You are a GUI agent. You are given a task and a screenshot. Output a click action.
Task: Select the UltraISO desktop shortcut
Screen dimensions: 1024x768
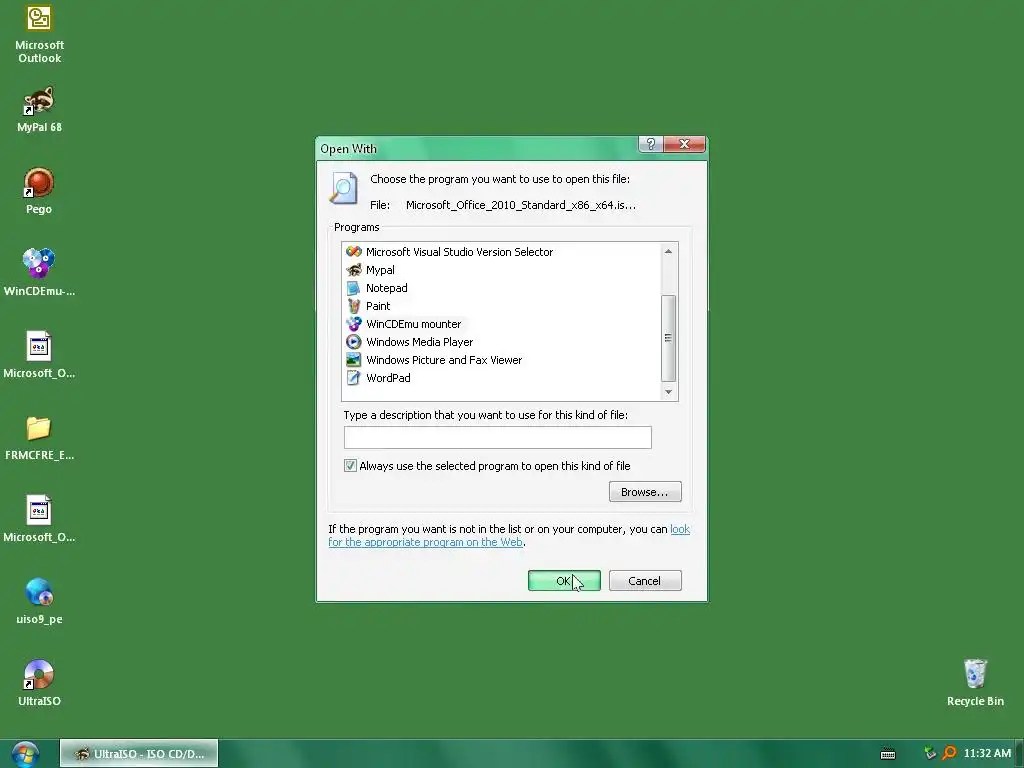39,683
